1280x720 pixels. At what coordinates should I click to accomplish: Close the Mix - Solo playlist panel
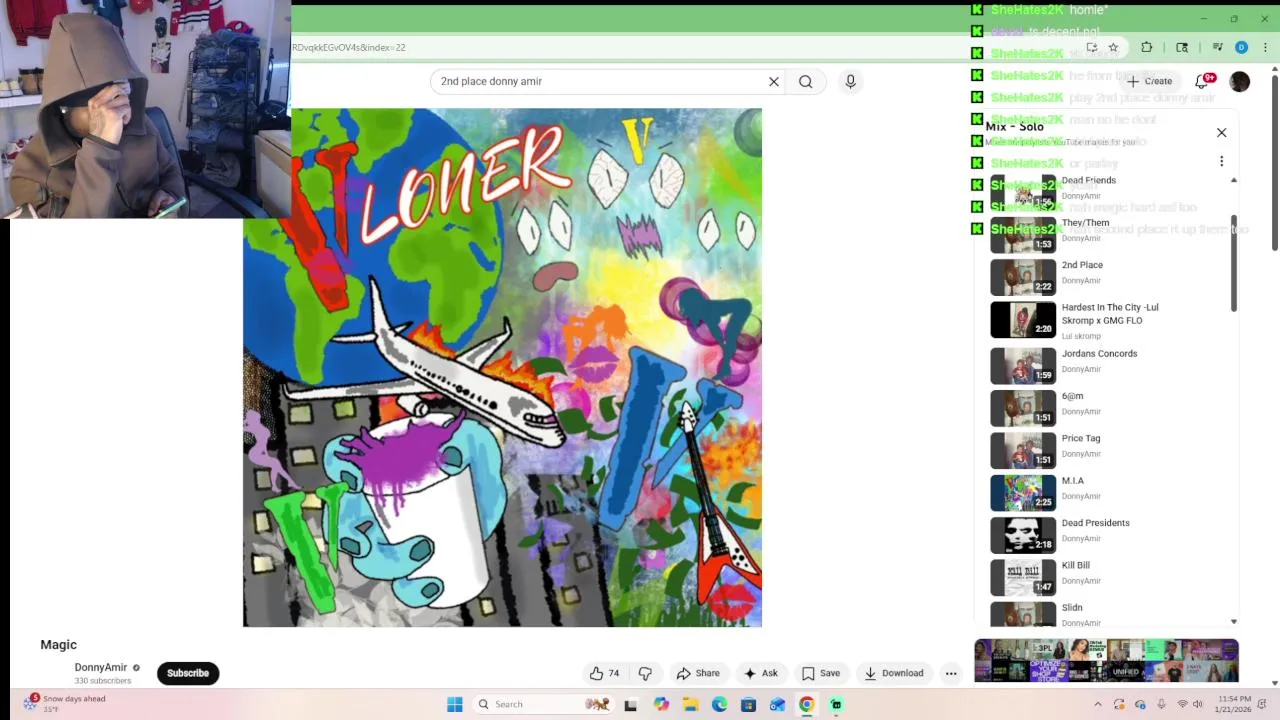tap(1221, 132)
